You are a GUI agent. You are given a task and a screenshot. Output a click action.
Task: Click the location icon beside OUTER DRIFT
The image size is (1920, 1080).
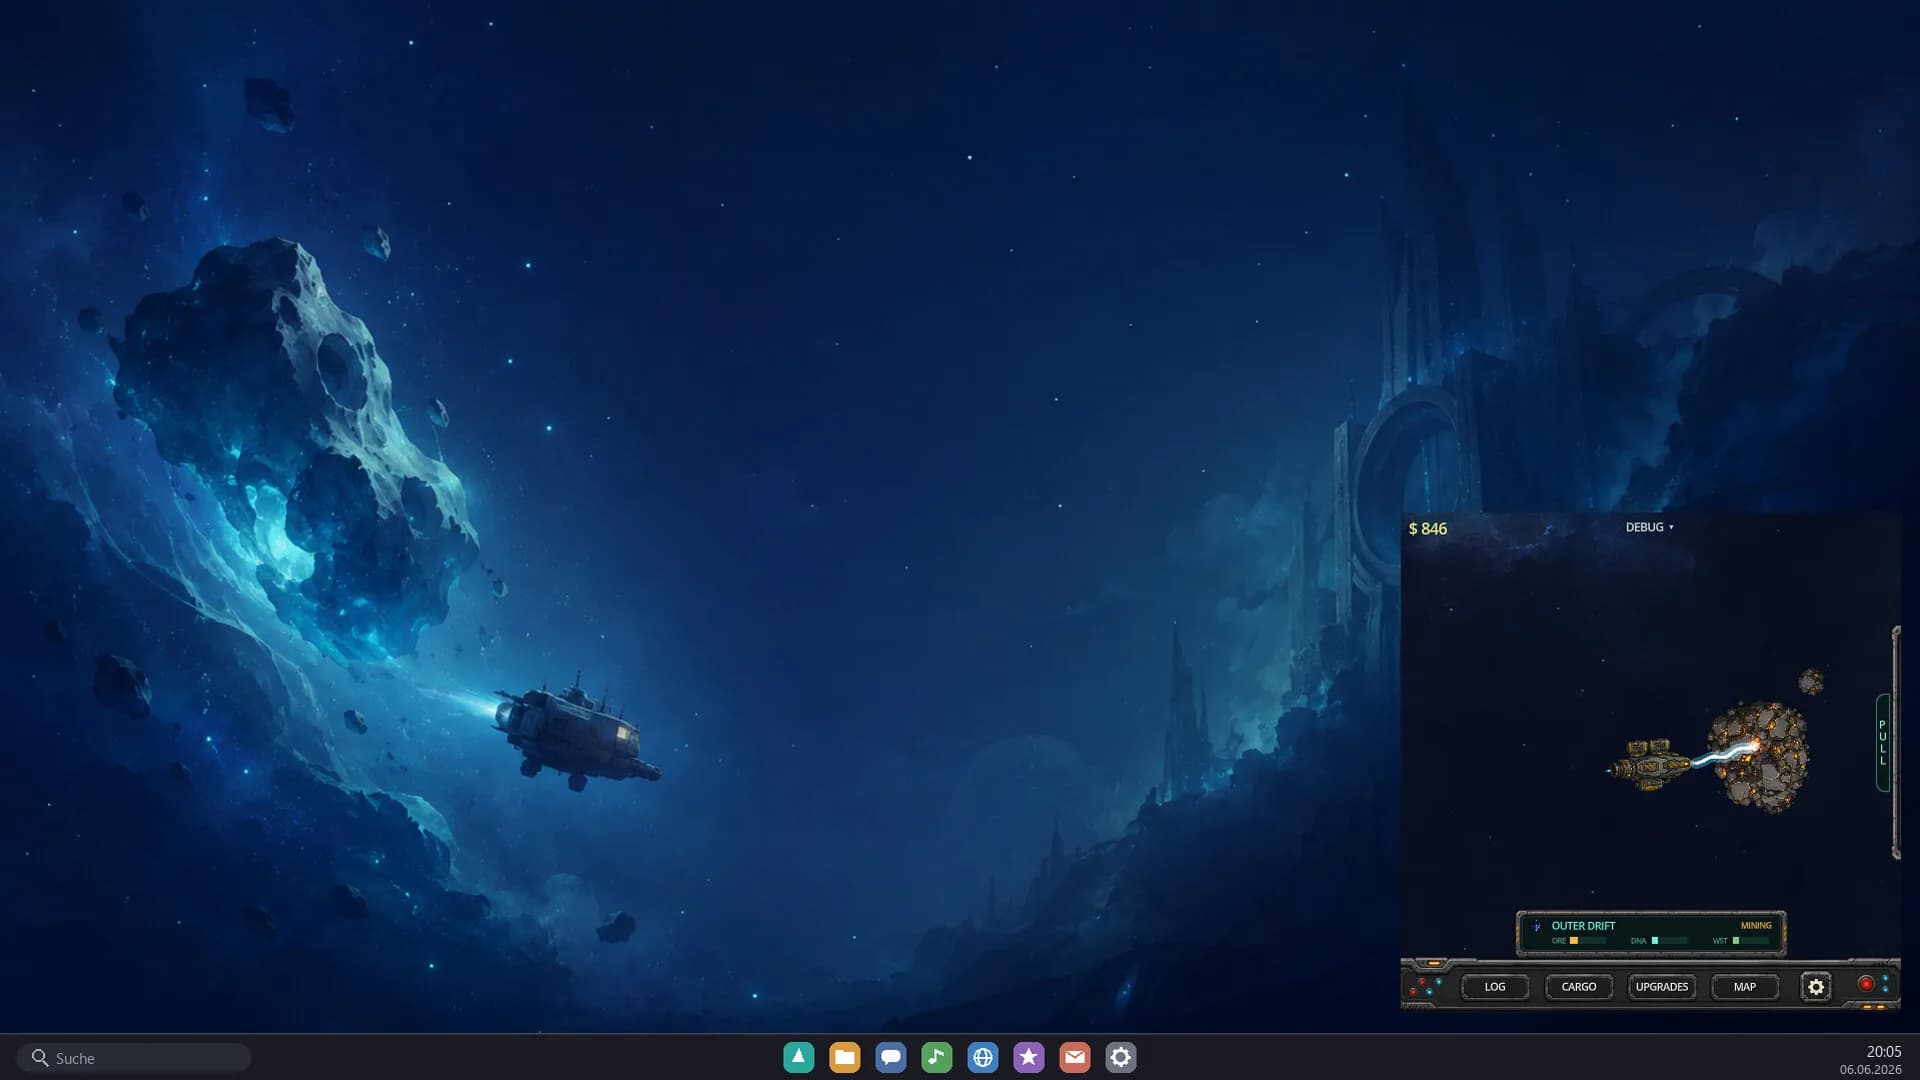tap(1537, 926)
